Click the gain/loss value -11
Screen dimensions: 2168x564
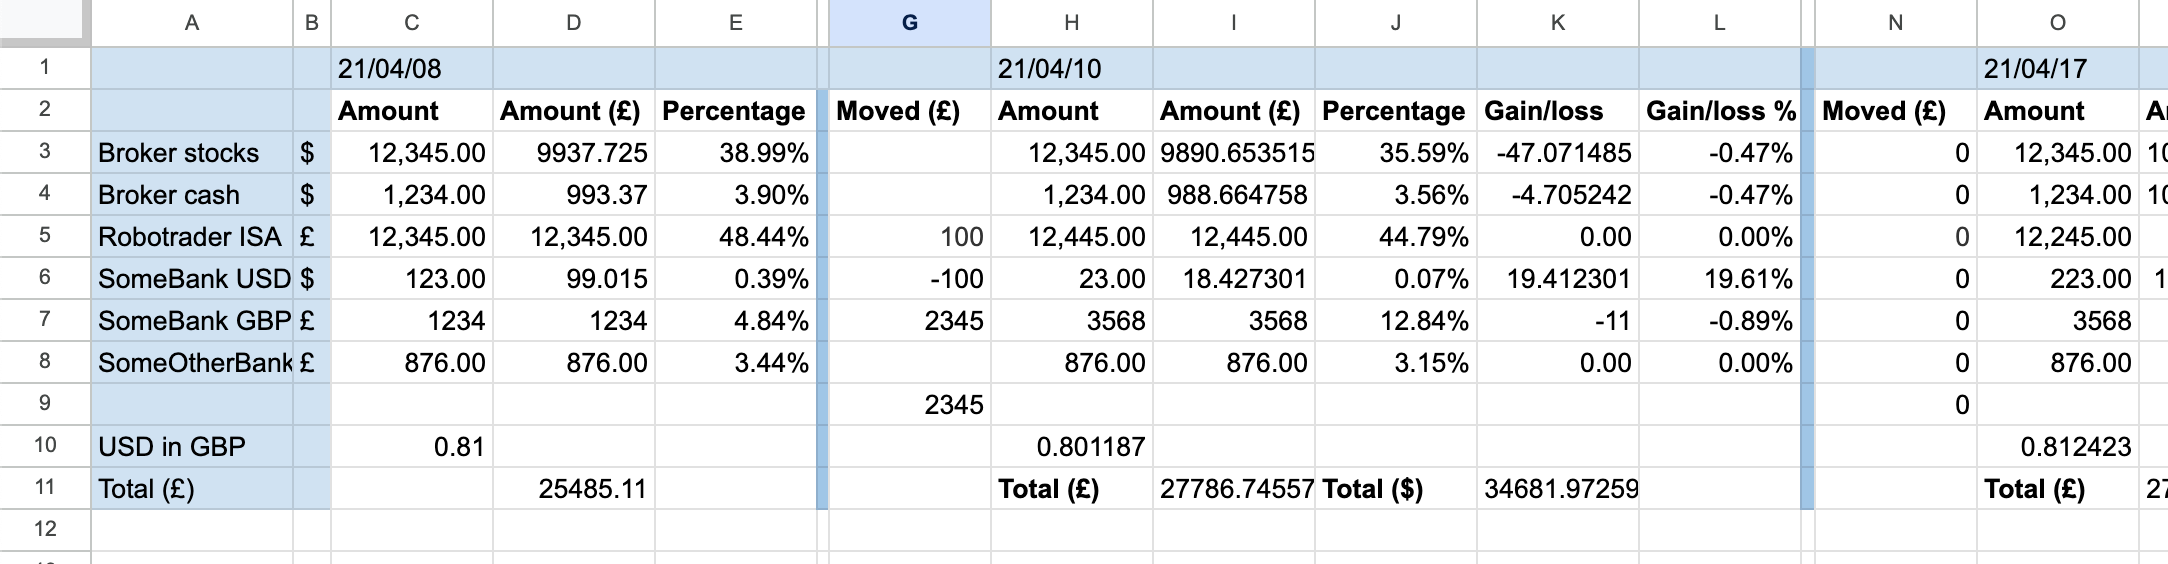1558,321
